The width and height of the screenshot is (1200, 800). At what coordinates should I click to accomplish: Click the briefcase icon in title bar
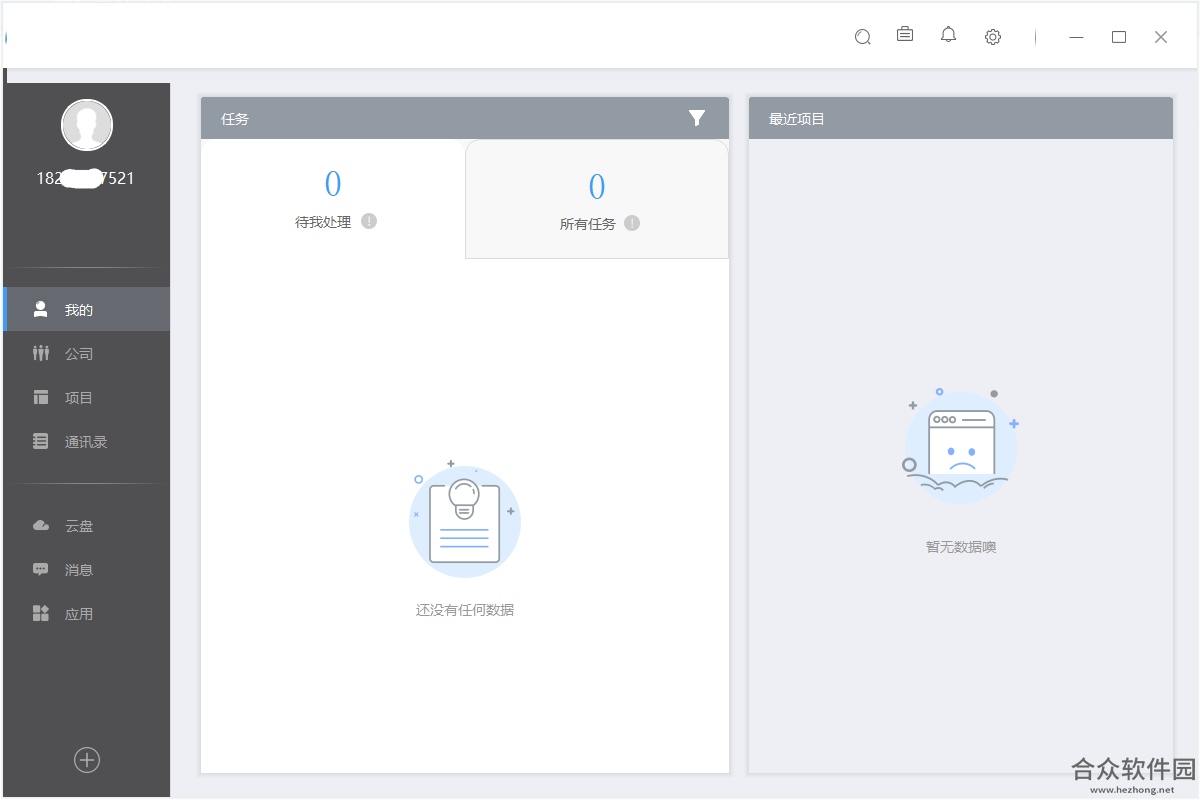click(x=905, y=34)
